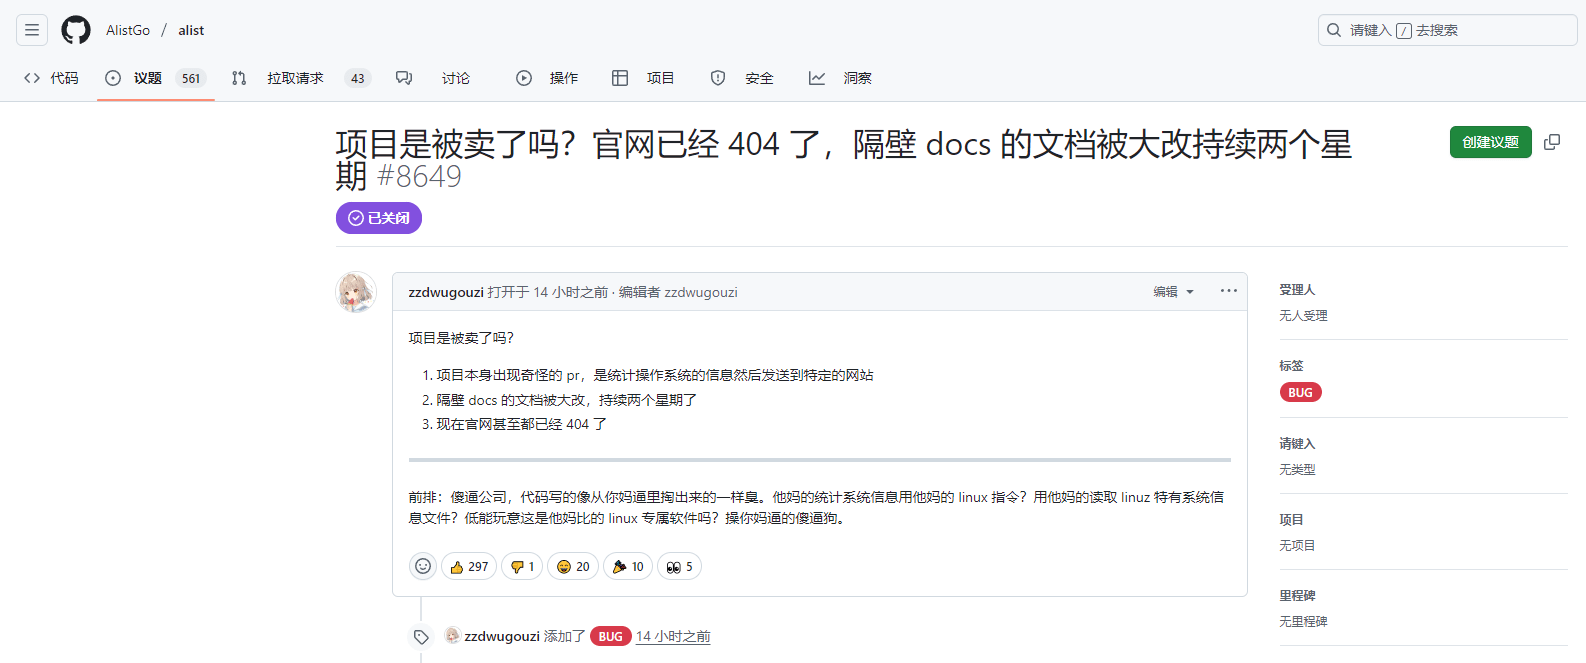Open the add reaction smiley picker
The width and height of the screenshot is (1586, 663).
(423, 566)
